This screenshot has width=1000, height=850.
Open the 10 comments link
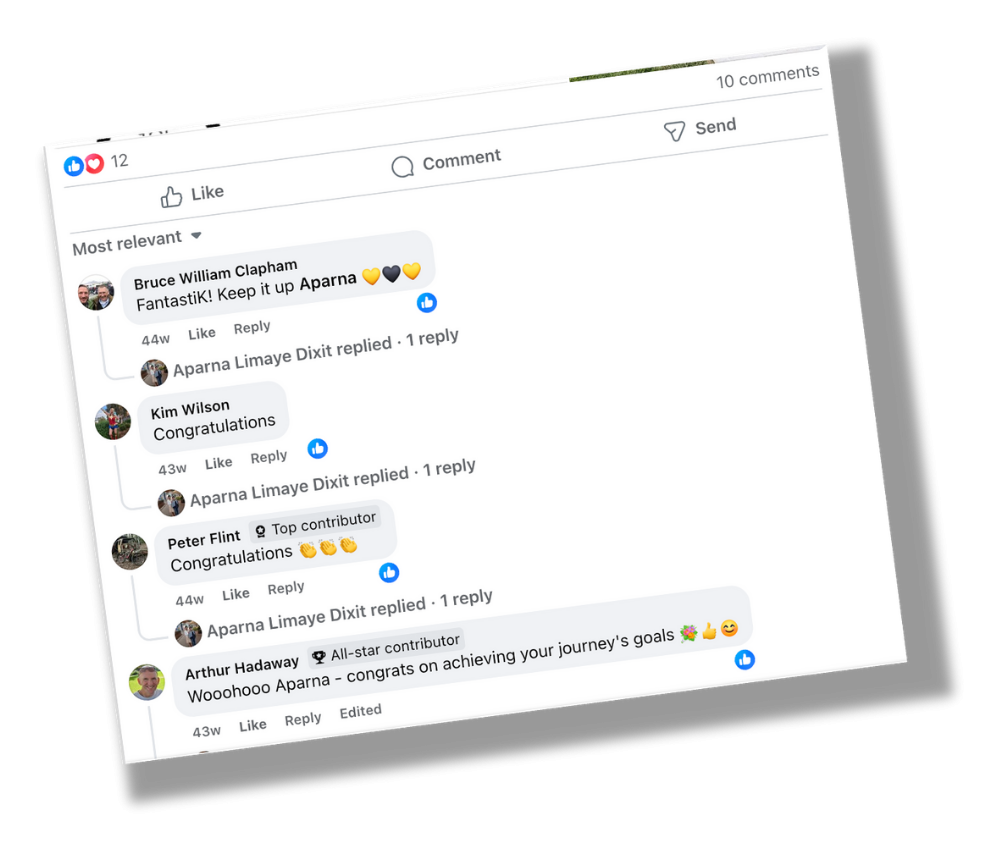tap(767, 77)
